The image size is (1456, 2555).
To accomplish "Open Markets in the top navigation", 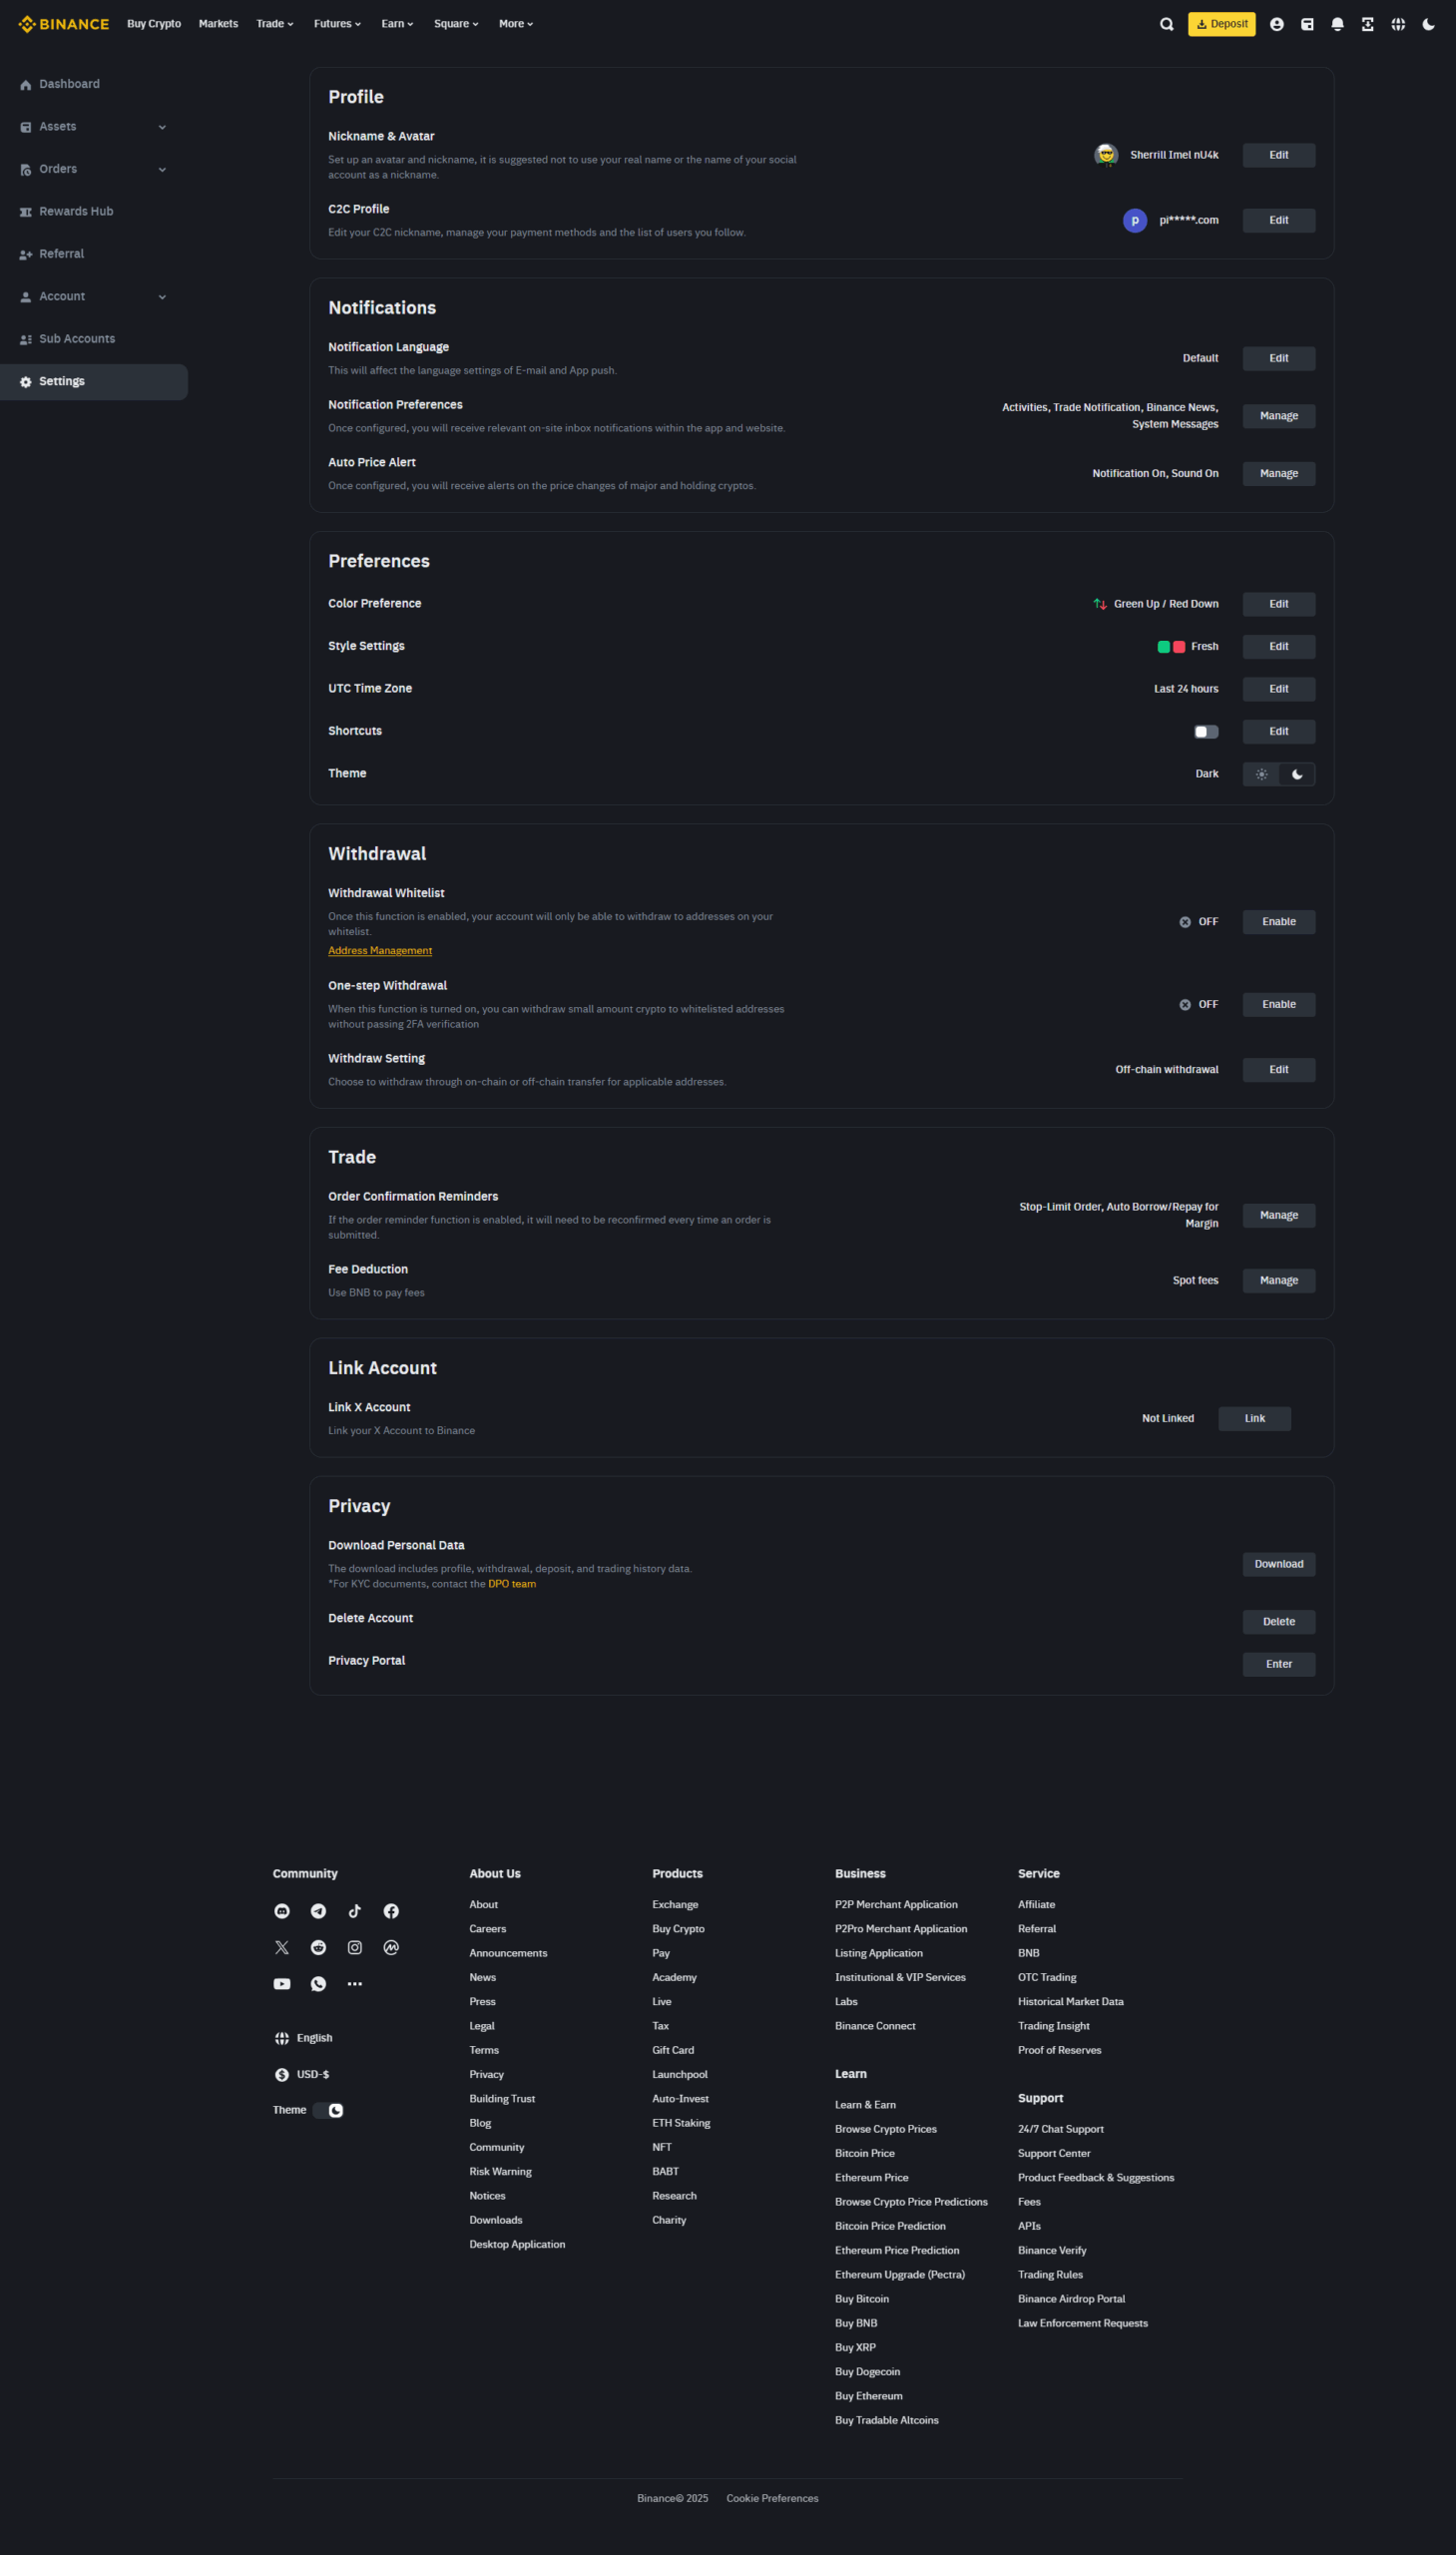I will point(218,24).
